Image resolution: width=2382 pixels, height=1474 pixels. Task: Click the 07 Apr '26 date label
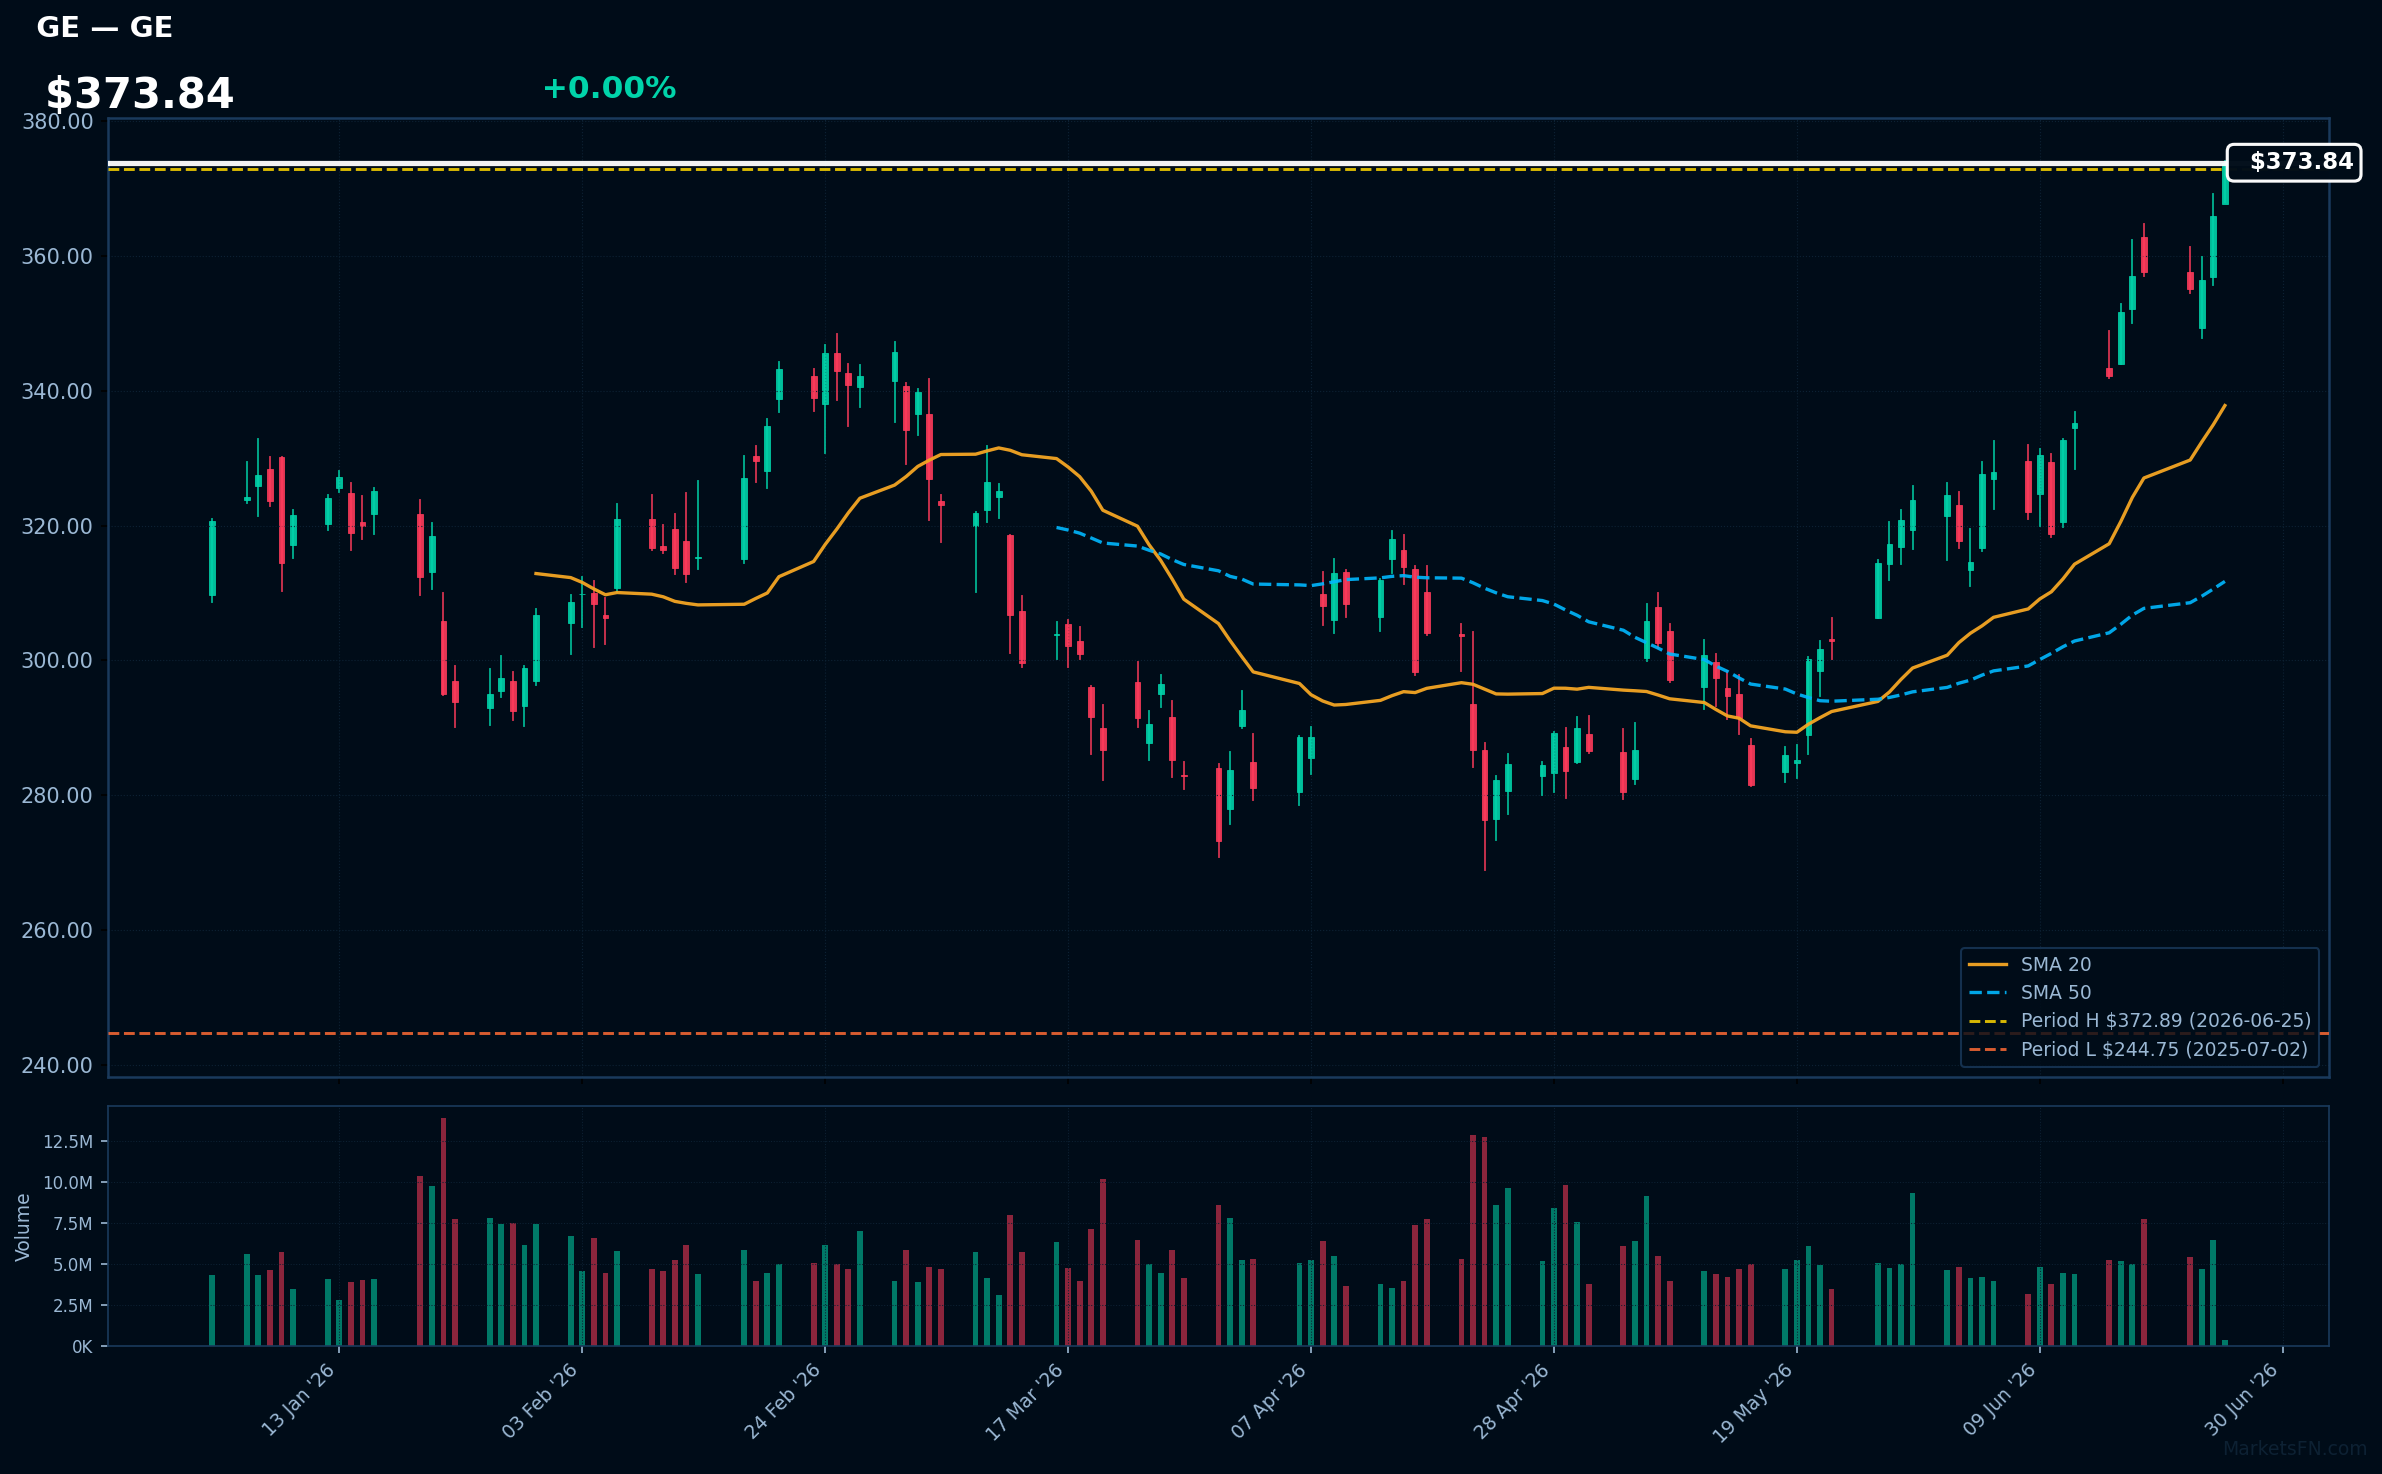[x=1269, y=1400]
